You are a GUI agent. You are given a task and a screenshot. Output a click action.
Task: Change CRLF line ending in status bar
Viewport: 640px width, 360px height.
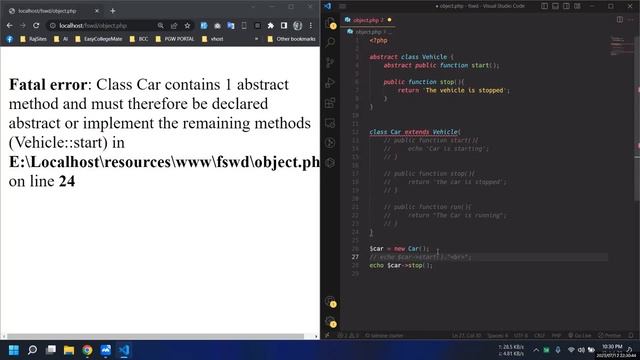coord(540,336)
